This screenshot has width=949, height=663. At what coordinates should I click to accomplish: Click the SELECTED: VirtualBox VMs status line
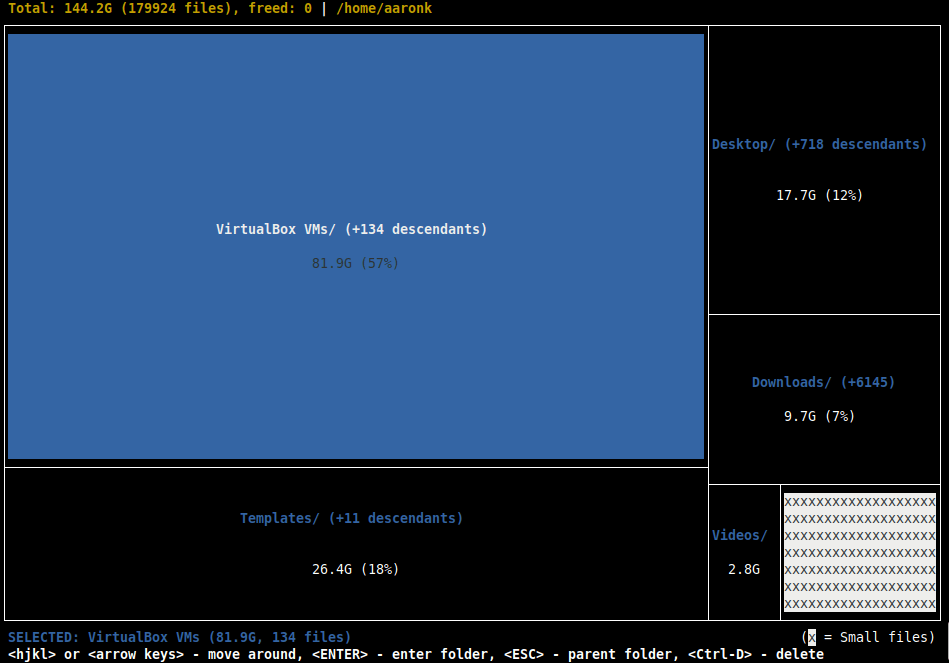coord(180,637)
